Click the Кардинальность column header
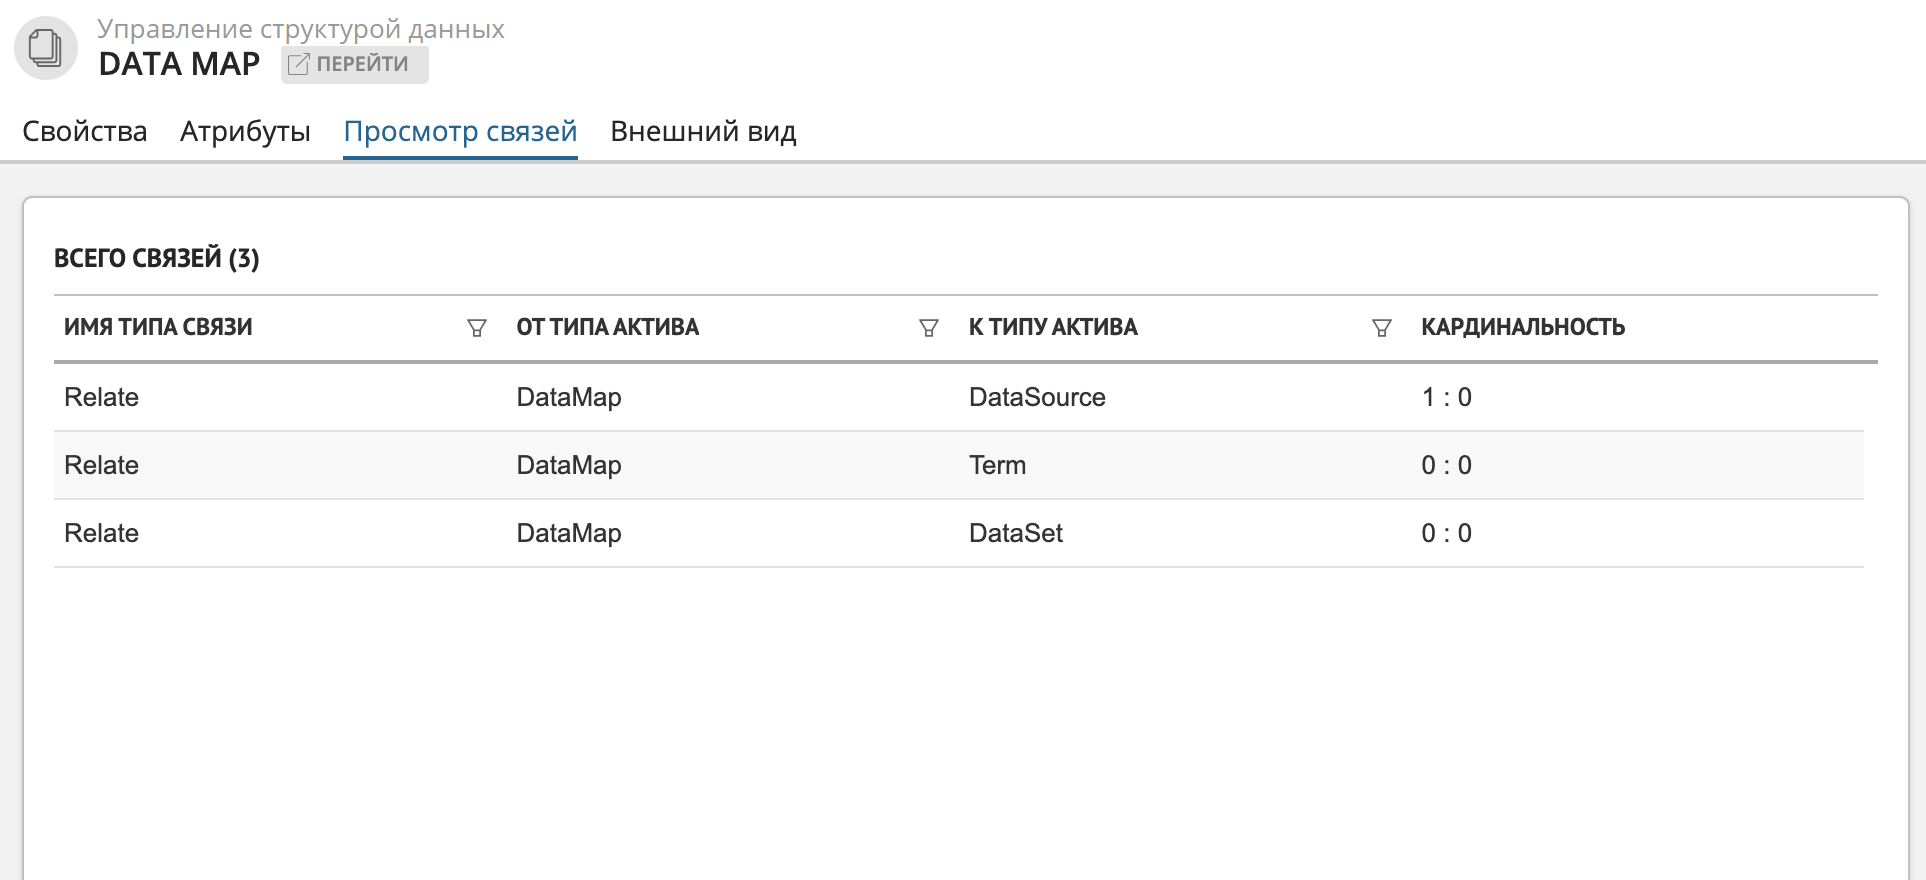Screen dimensions: 1926x880 (1523, 327)
